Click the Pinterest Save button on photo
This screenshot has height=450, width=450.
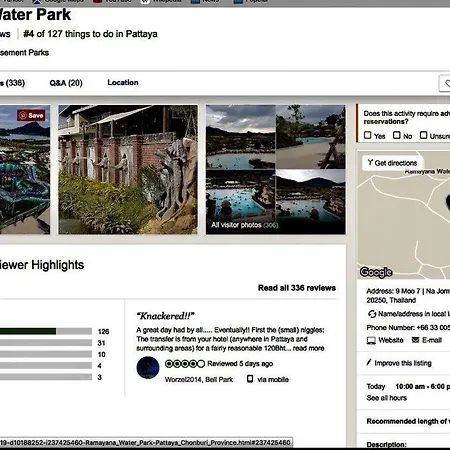(x=31, y=116)
